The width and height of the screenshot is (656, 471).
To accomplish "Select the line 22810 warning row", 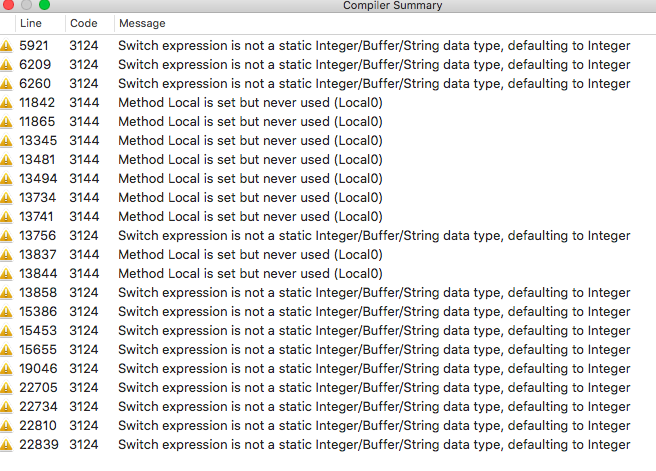I will [328, 426].
